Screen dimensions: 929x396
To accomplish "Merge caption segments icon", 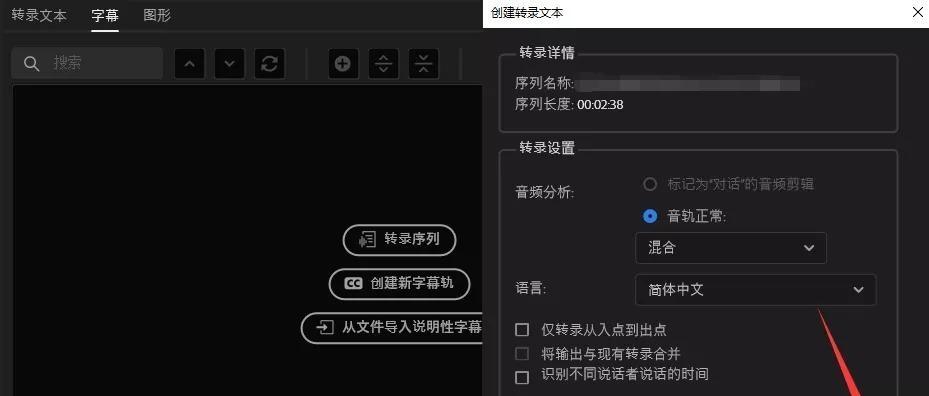I will coord(424,63).
